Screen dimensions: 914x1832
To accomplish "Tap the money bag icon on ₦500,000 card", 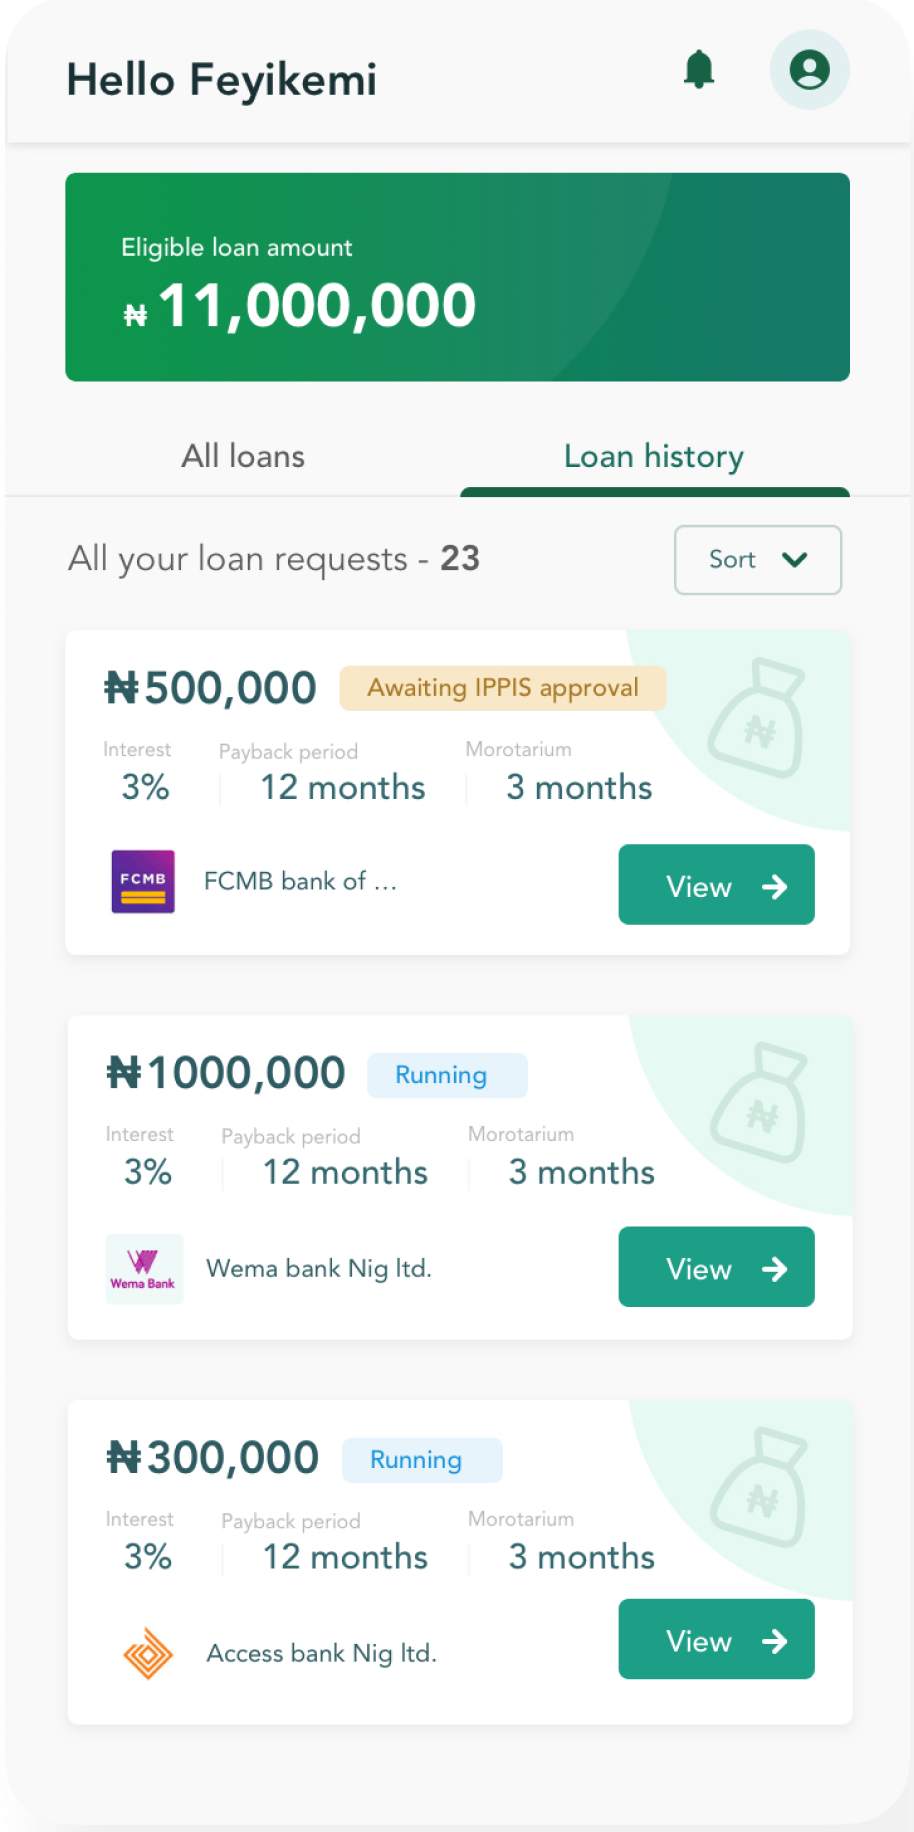I will pos(757,718).
